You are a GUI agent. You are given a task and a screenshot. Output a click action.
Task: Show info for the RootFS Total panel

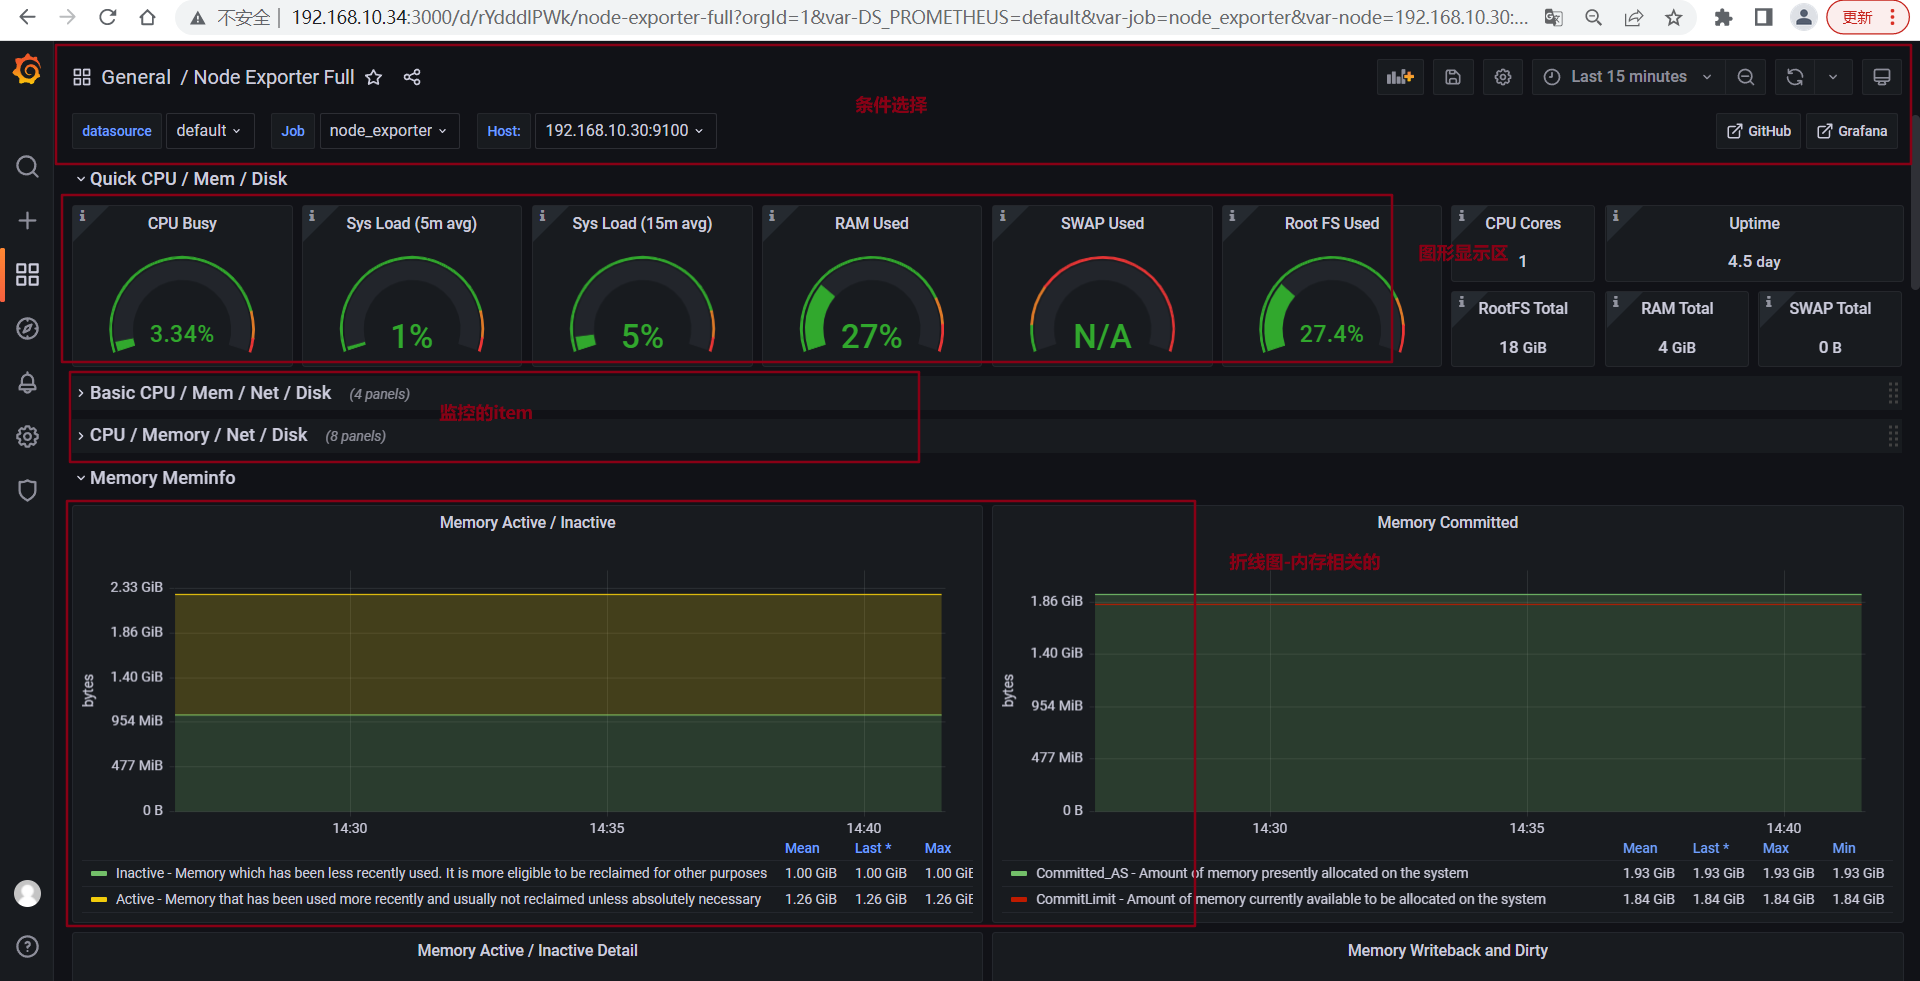click(1462, 301)
